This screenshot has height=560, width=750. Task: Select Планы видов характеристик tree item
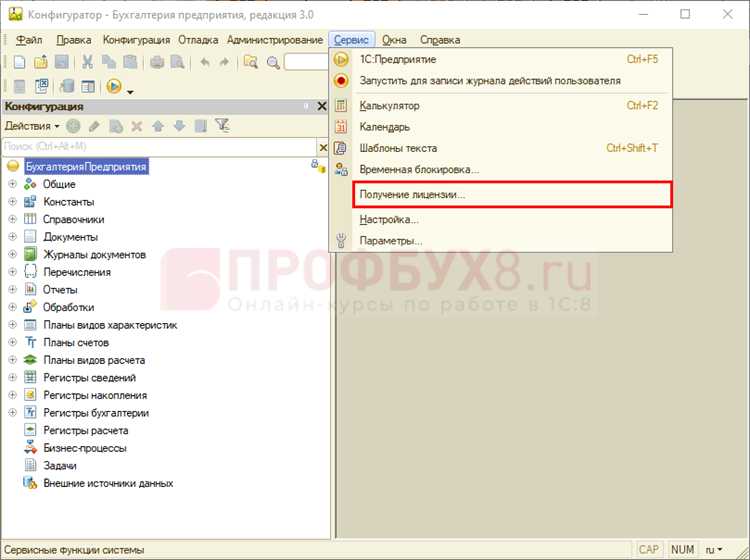click(x=110, y=325)
